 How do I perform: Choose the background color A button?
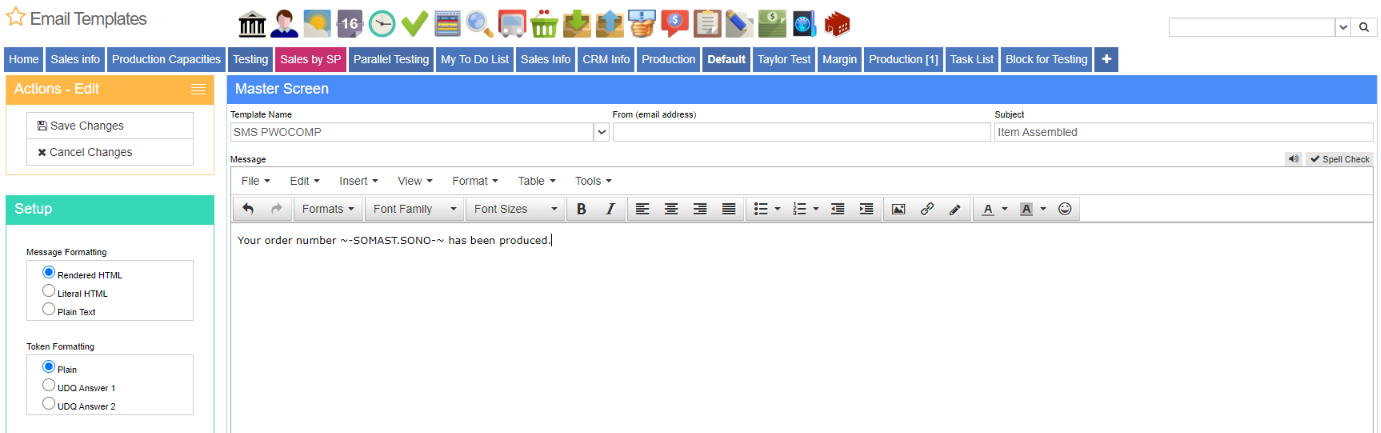tap(1026, 209)
